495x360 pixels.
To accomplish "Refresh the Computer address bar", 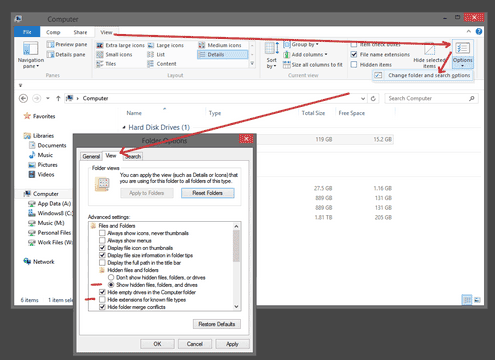I will tap(373, 98).
